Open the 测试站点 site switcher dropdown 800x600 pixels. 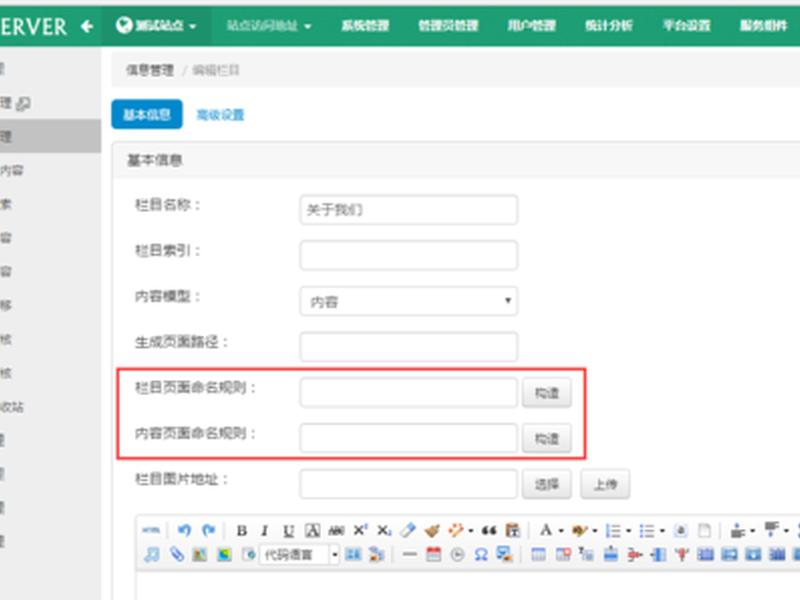click(x=156, y=26)
